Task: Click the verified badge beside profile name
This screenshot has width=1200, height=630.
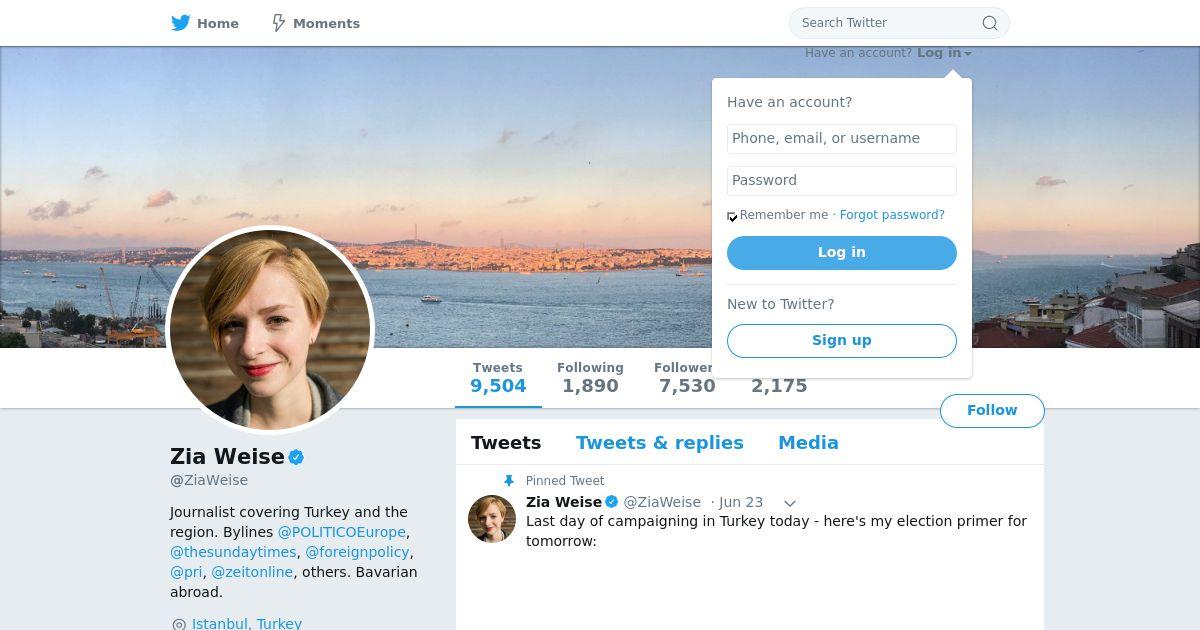Action: (296, 457)
